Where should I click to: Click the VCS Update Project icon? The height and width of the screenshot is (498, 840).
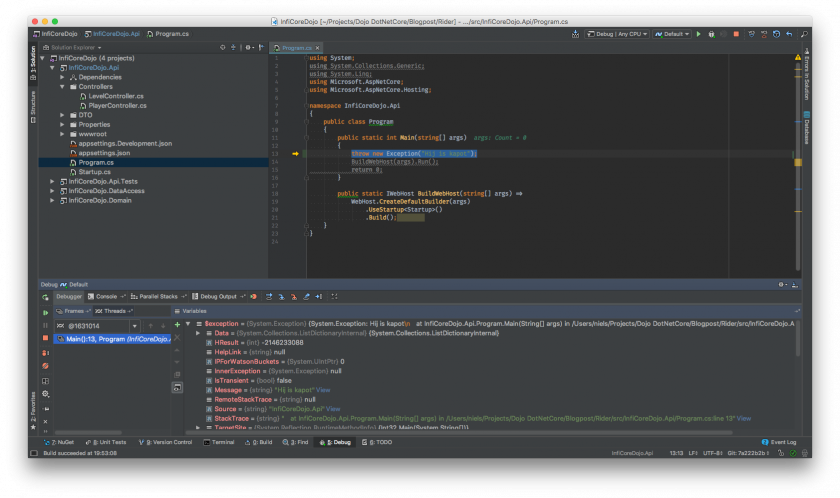click(752, 34)
